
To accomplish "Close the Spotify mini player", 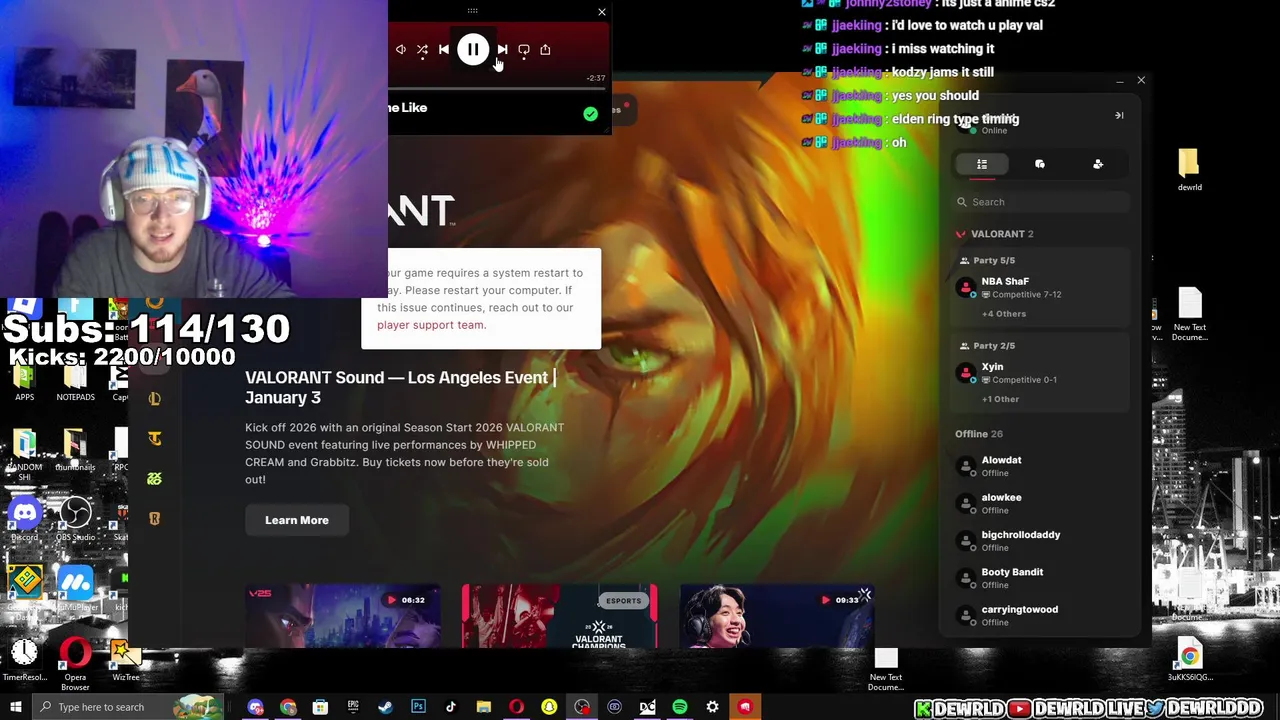I will pos(601,12).
